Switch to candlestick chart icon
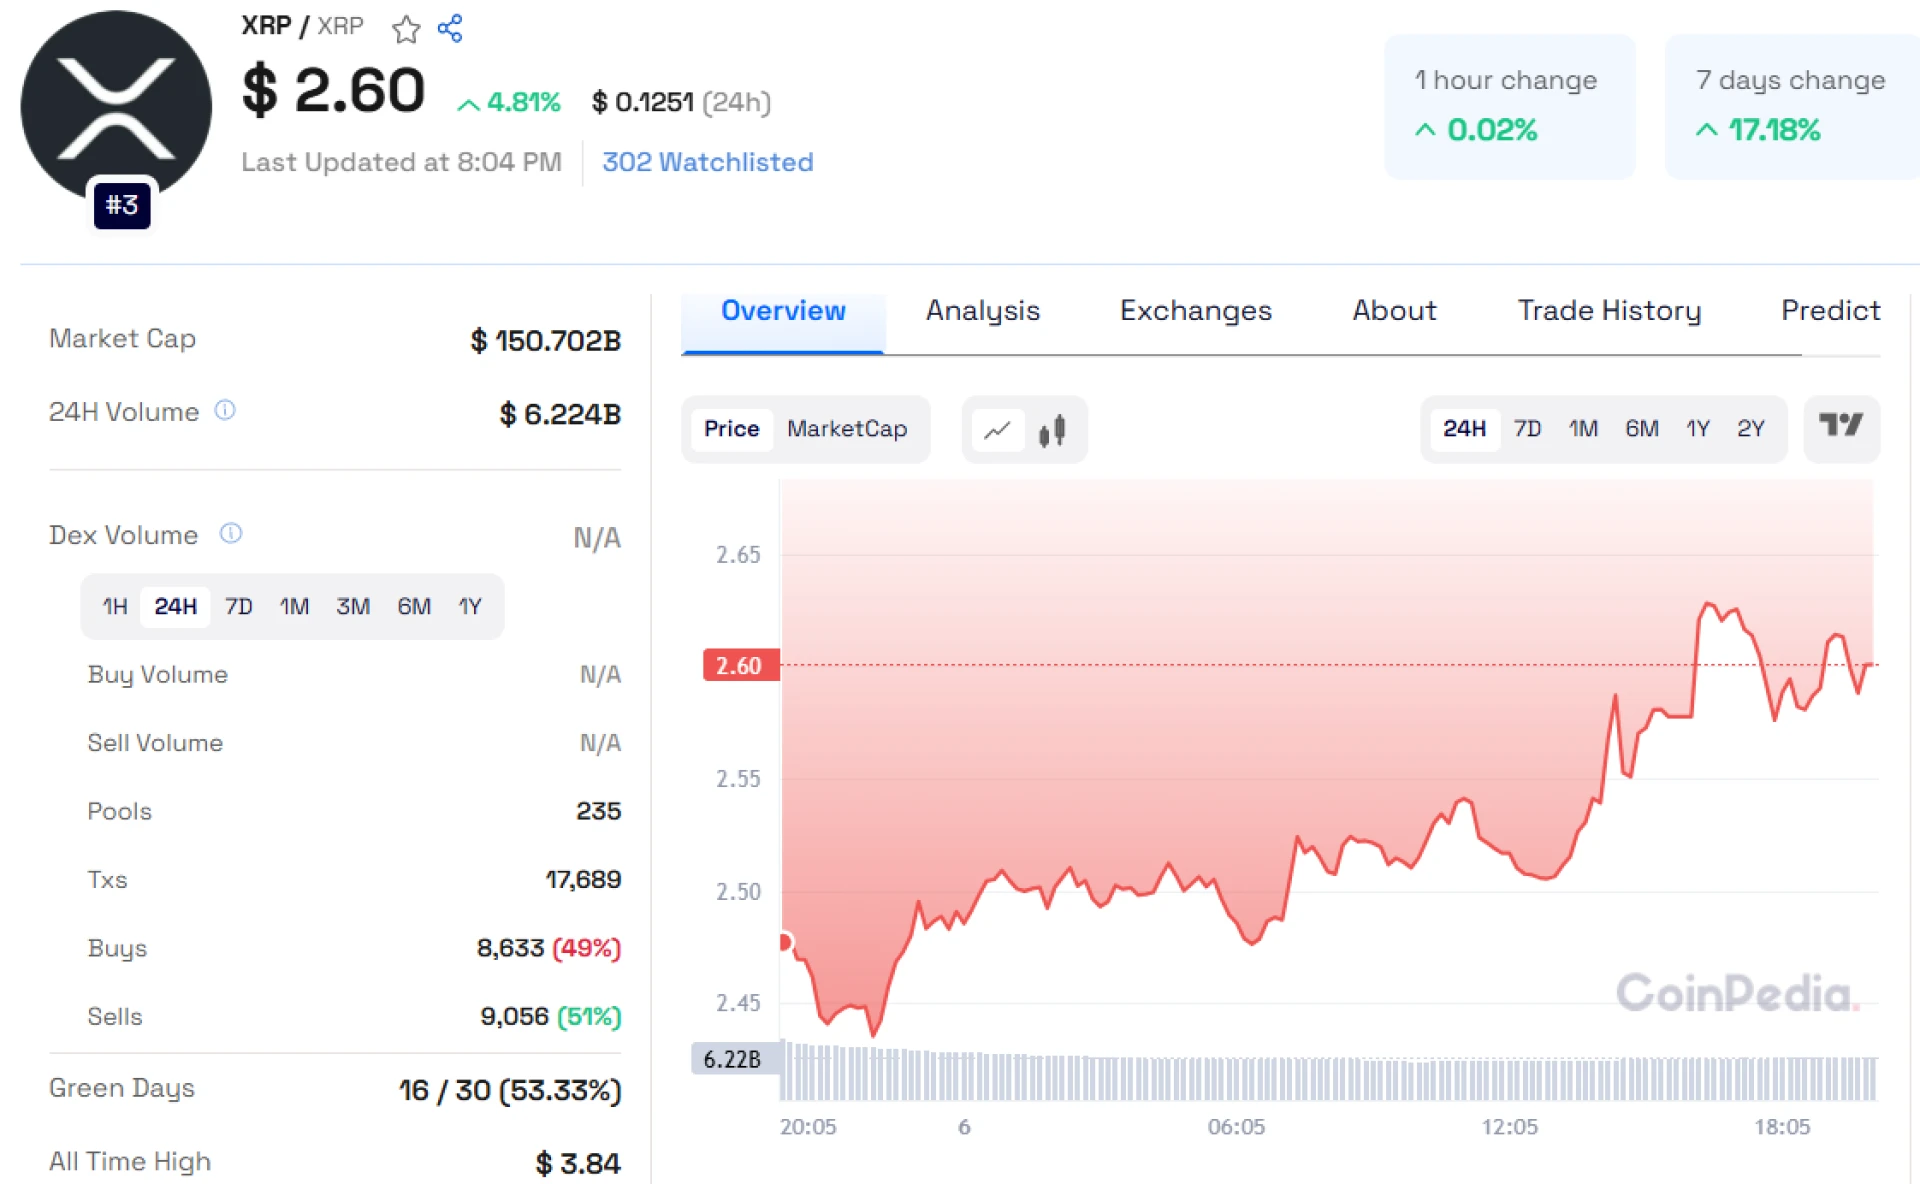Viewport: 1920px width, 1184px height. pos(1052,430)
